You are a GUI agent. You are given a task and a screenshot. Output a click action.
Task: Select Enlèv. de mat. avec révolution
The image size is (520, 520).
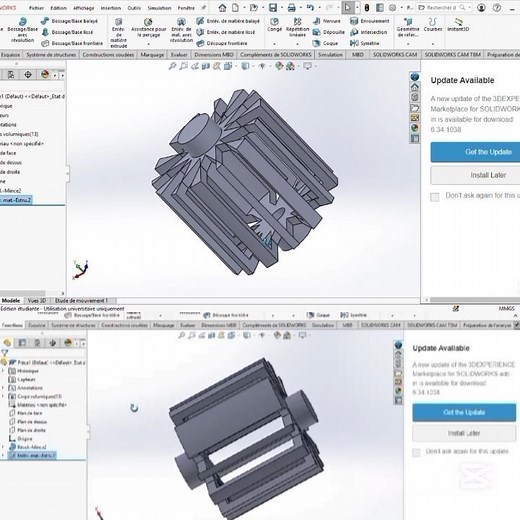click(181, 31)
